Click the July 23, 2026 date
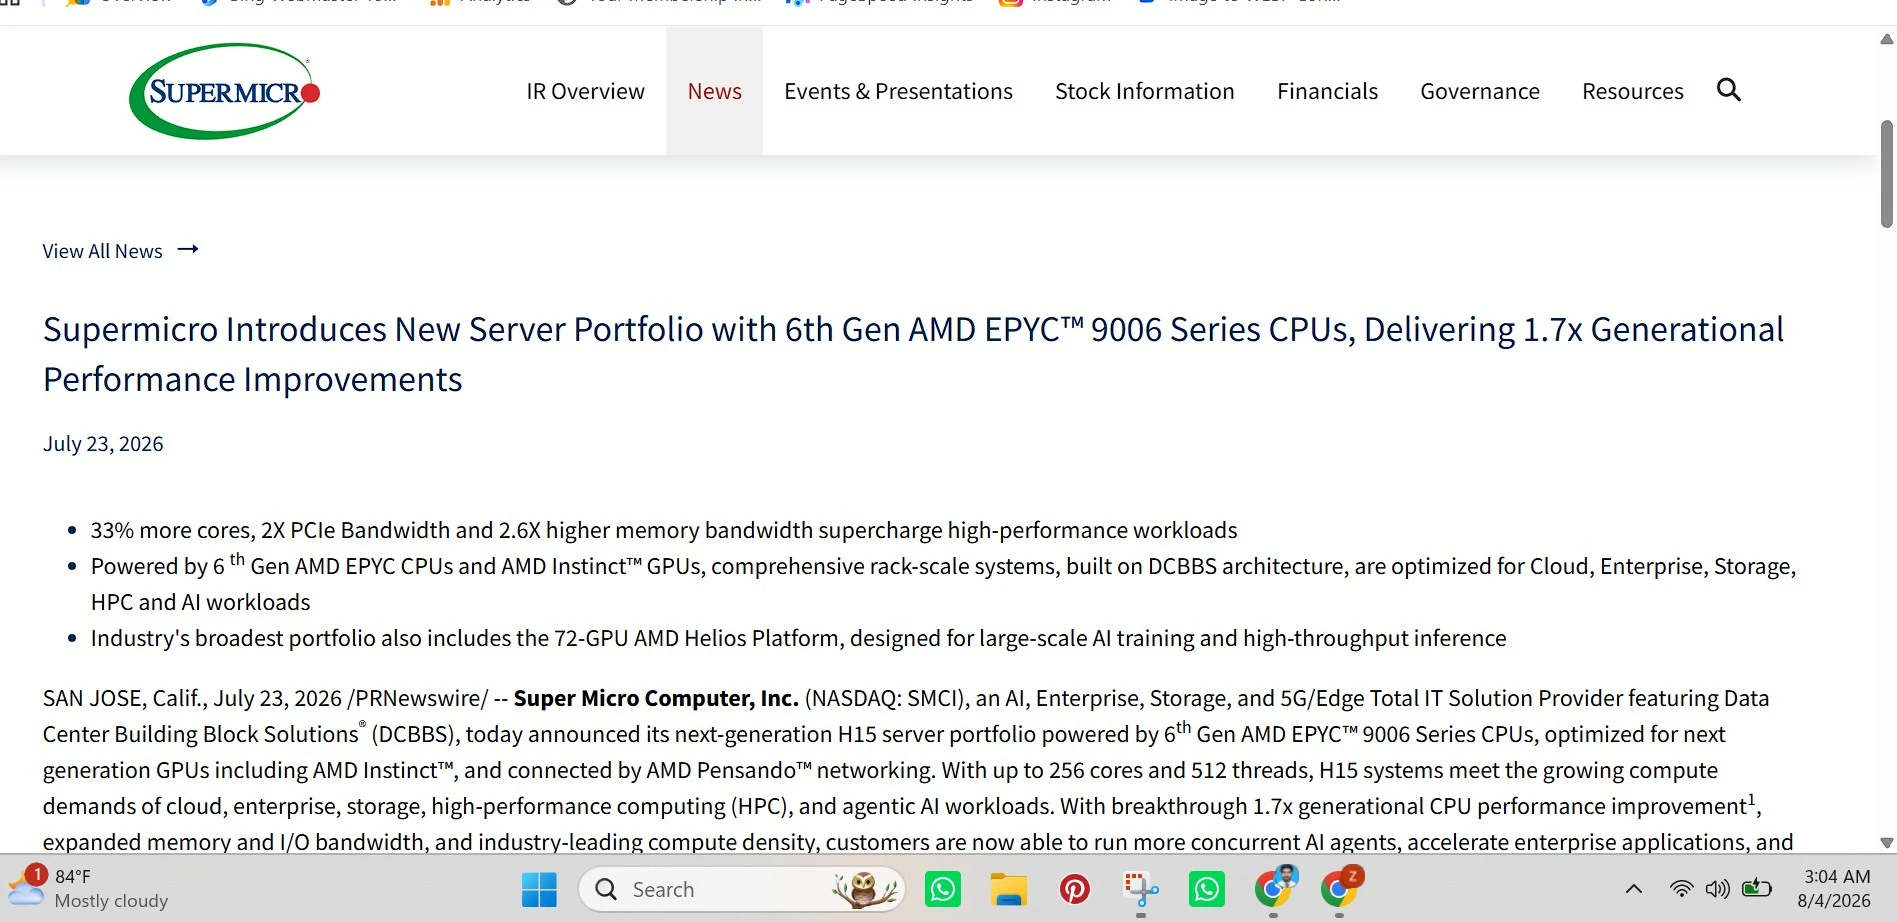Screen dimensions: 1897x922 [x=103, y=443]
